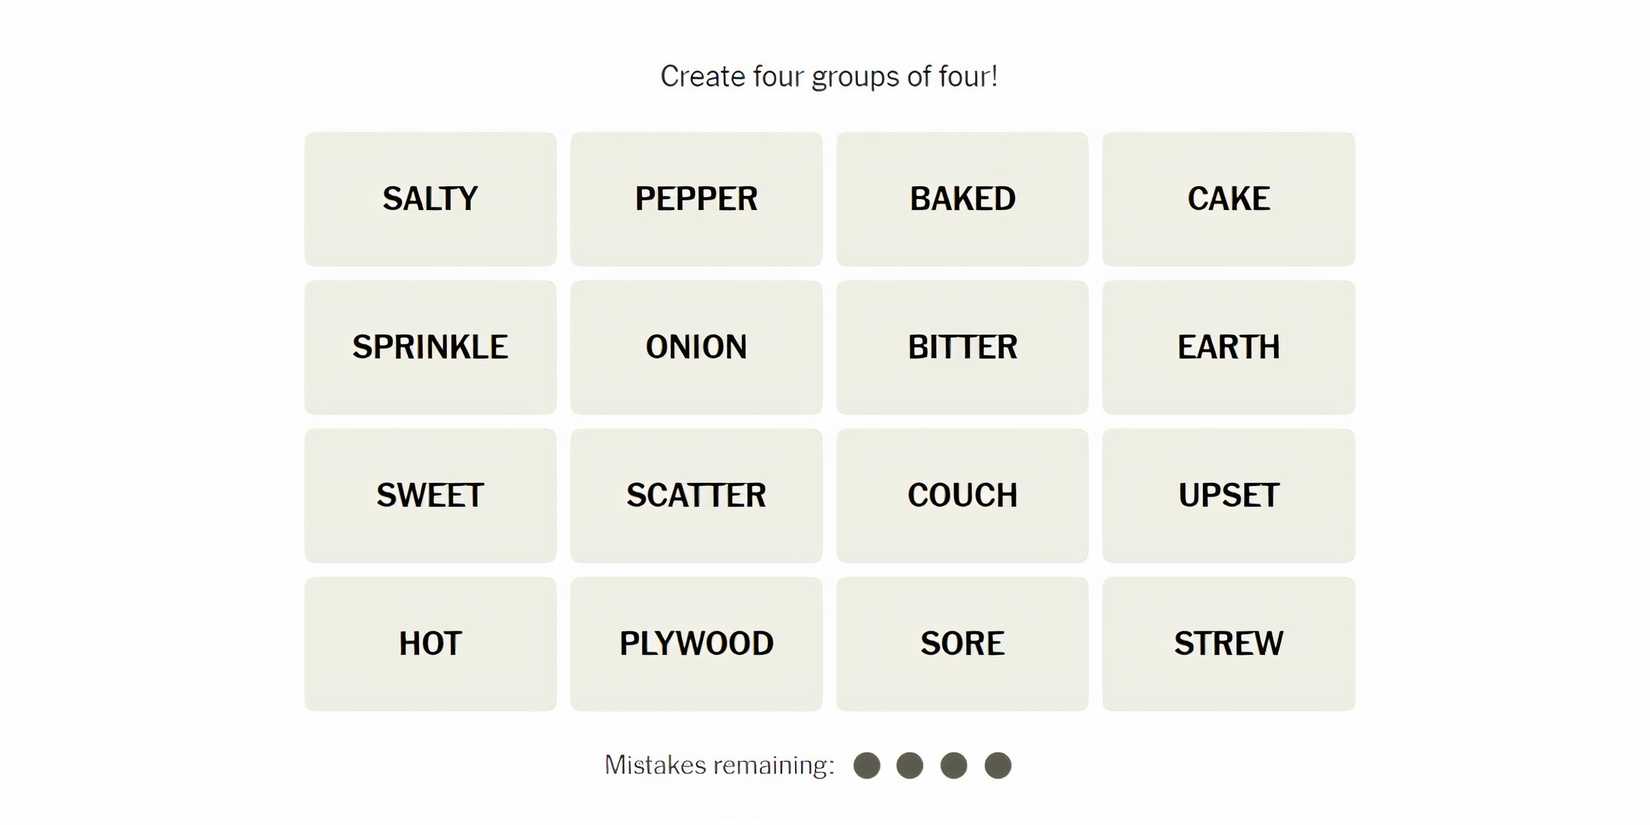Click the leftmost mistakes-remaining dot

click(x=867, y=766)
